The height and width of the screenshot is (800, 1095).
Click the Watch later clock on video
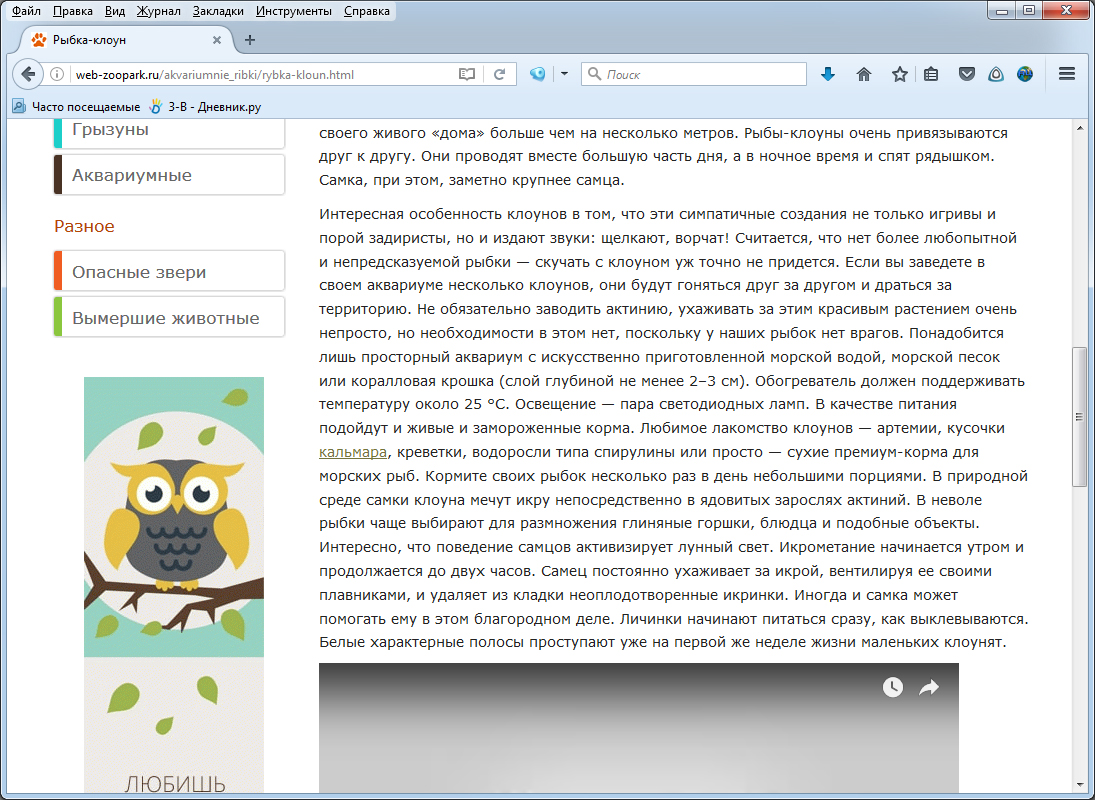892,687
